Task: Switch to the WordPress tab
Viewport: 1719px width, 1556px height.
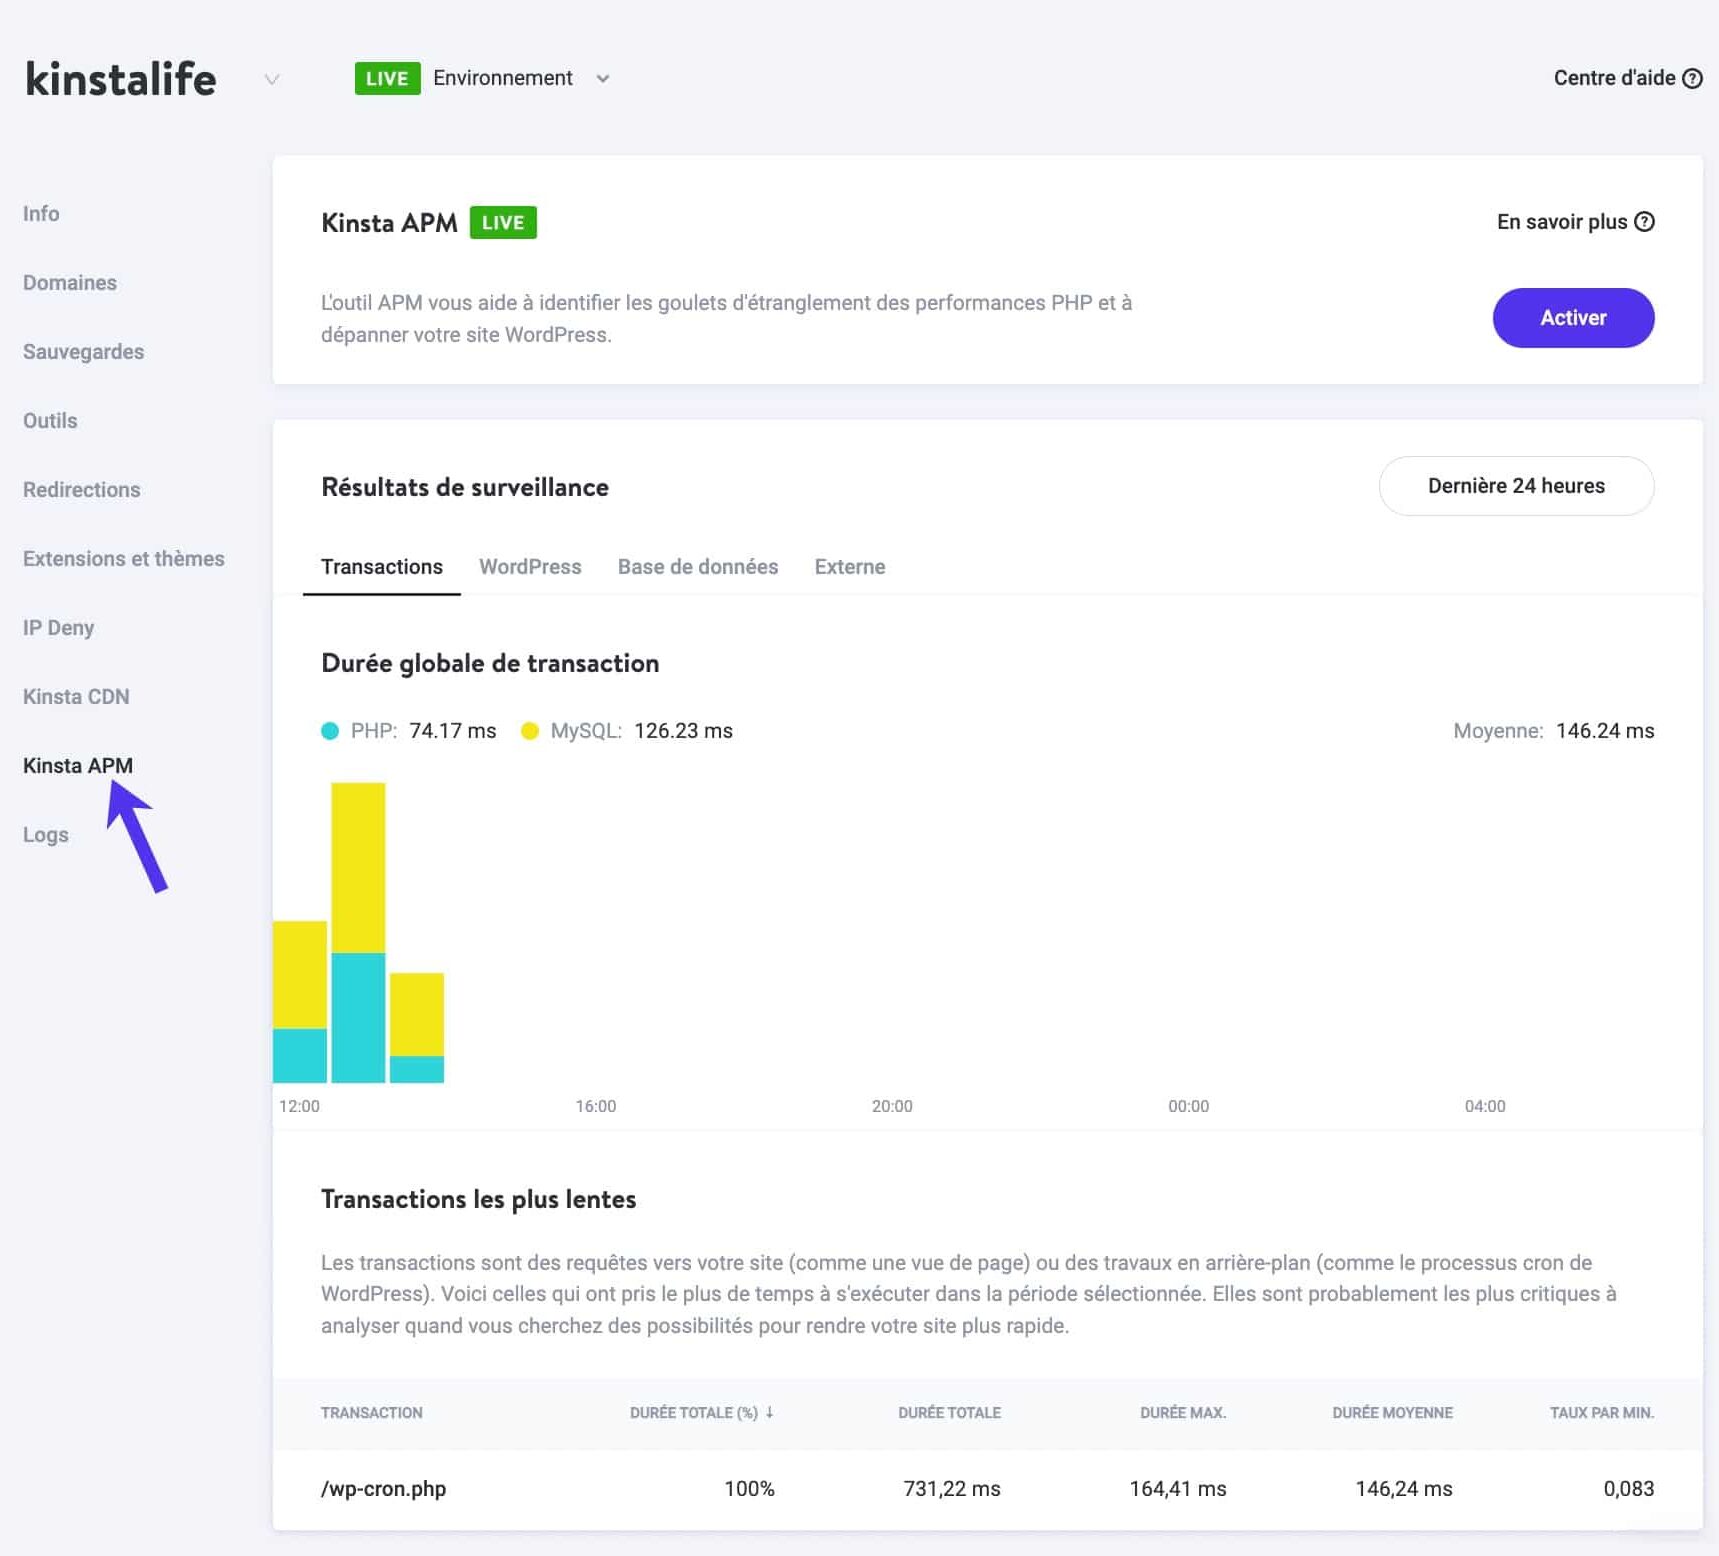Action: (530, 566)
